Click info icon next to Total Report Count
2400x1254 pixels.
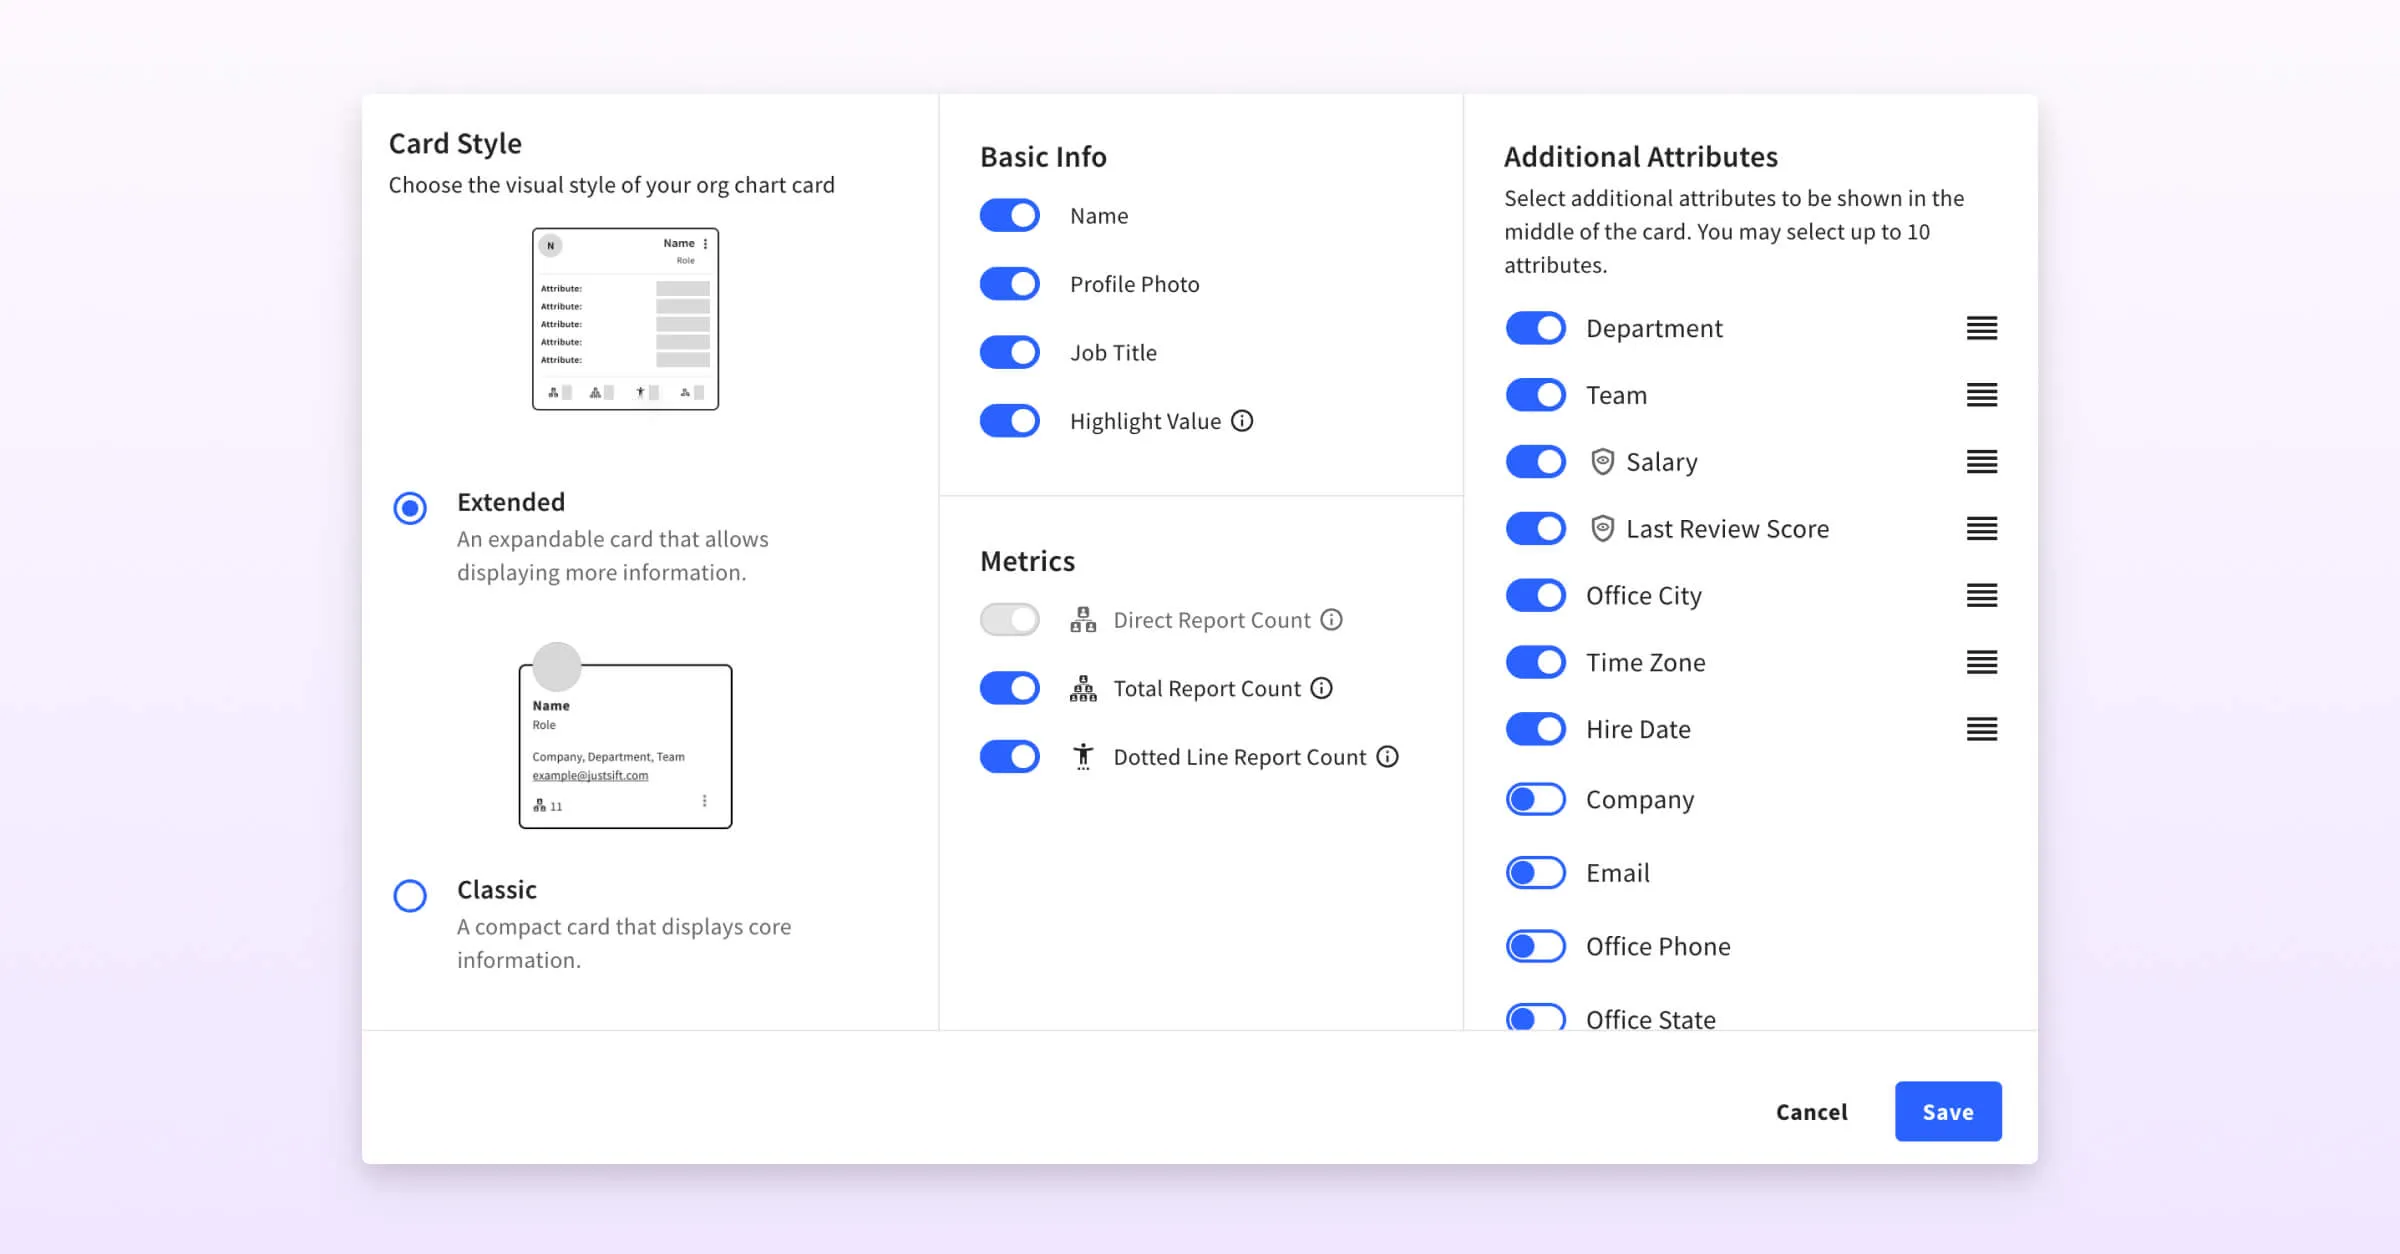(x=1321, y=688)
